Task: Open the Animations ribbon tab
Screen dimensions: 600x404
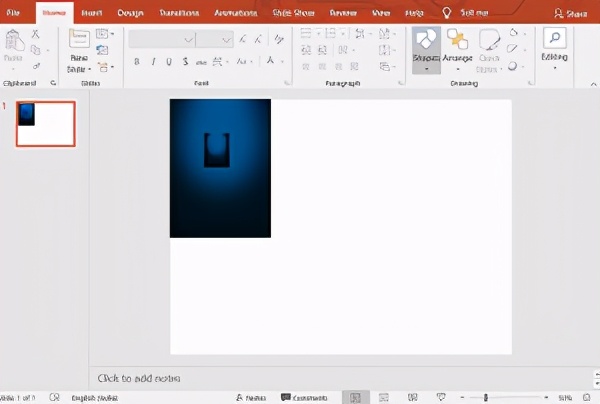Action: pyautogui.click(x=236, y=13)
